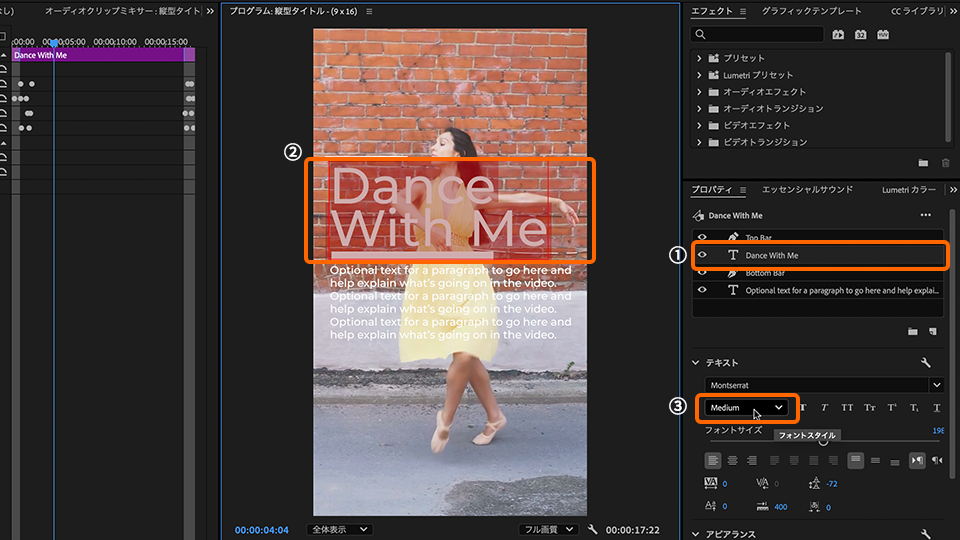The image size is (960, 540).
Task: Toggle left align text button
Action: [x=713, y=460]
